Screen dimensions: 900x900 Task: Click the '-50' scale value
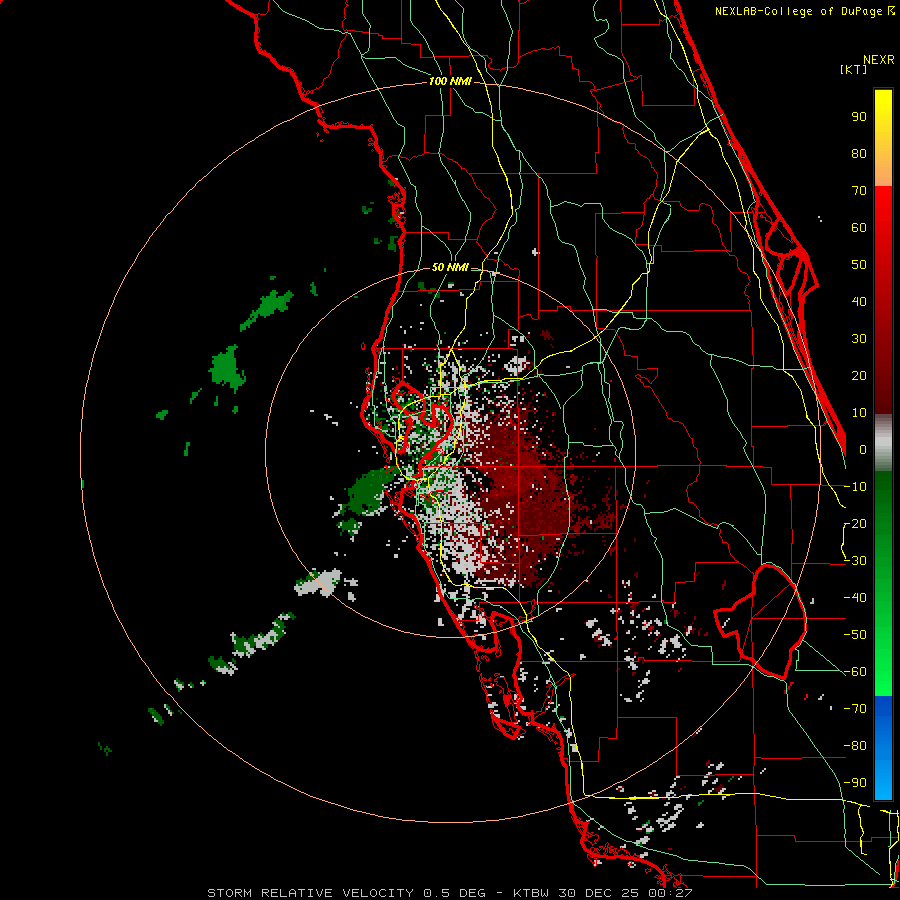click(x=855, y=635)
